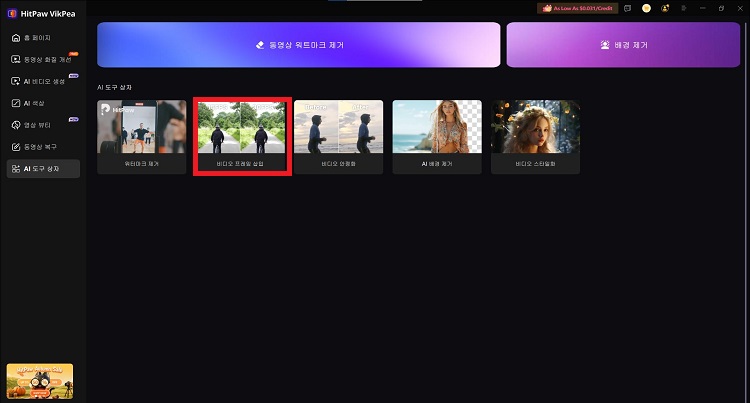This screenshot has width=750, height=403.
Task: Open 동영상 화질 개선 video enhancer section
Action: (x=43, y=59)
